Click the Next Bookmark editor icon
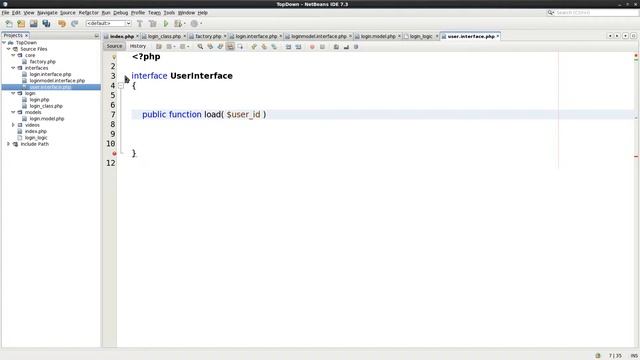This screenshot has height=360, width=640. point(264,47)
